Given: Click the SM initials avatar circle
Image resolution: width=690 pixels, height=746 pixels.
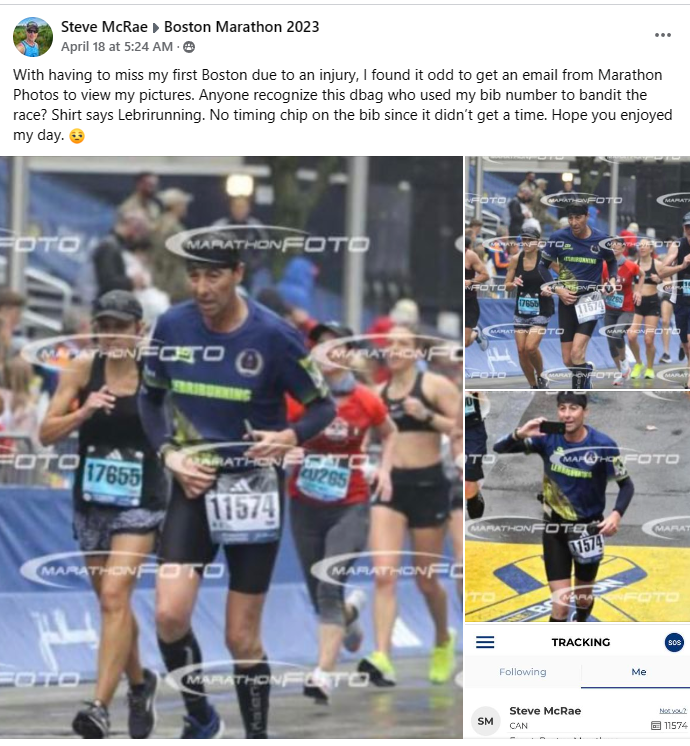Looking at the screenshot, I should point(485,721).
